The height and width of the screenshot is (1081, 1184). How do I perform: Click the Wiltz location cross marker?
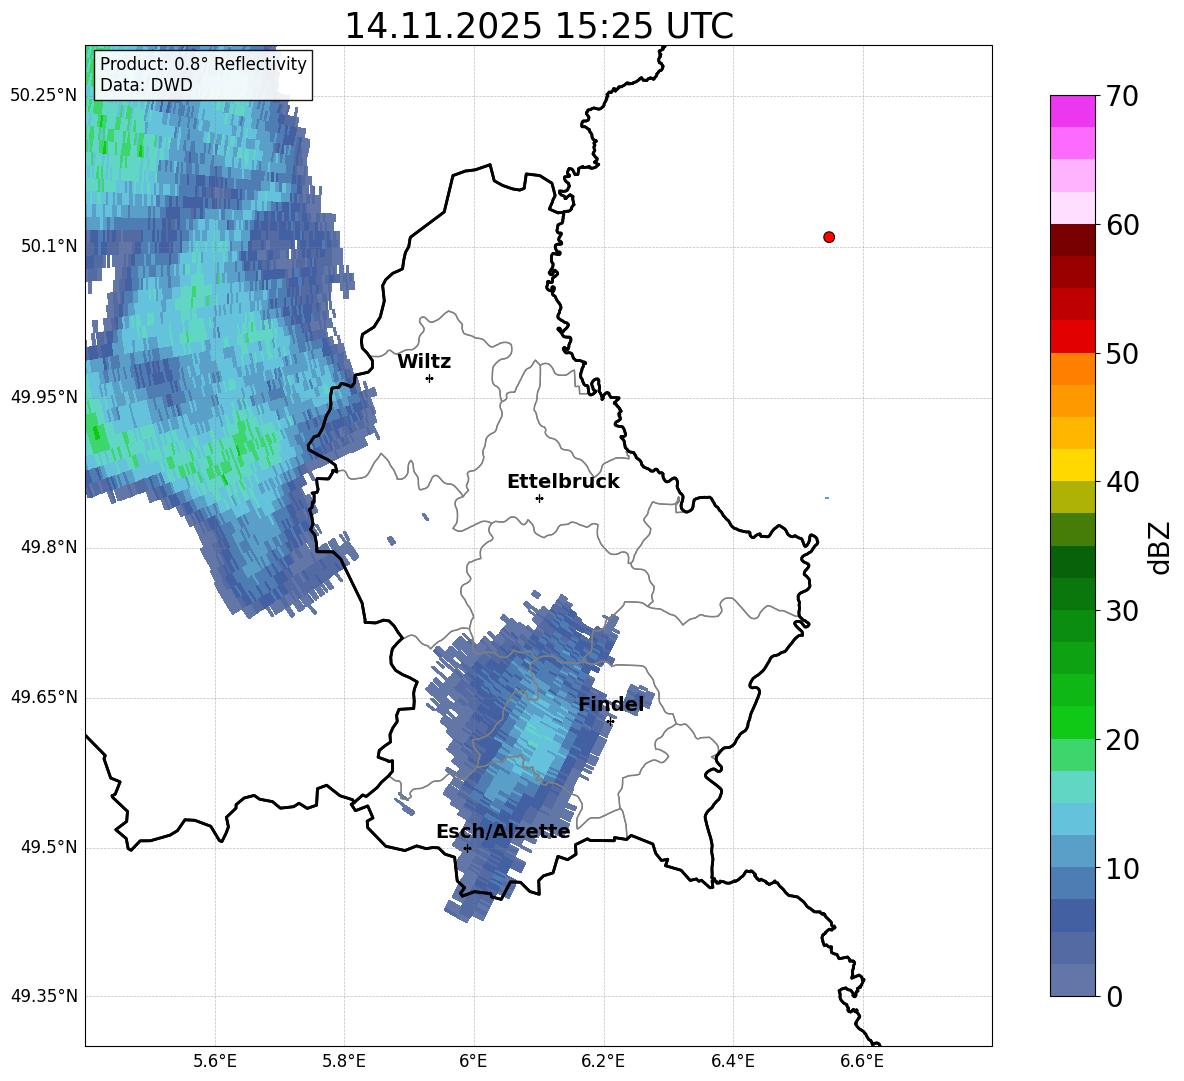point(430,378)
